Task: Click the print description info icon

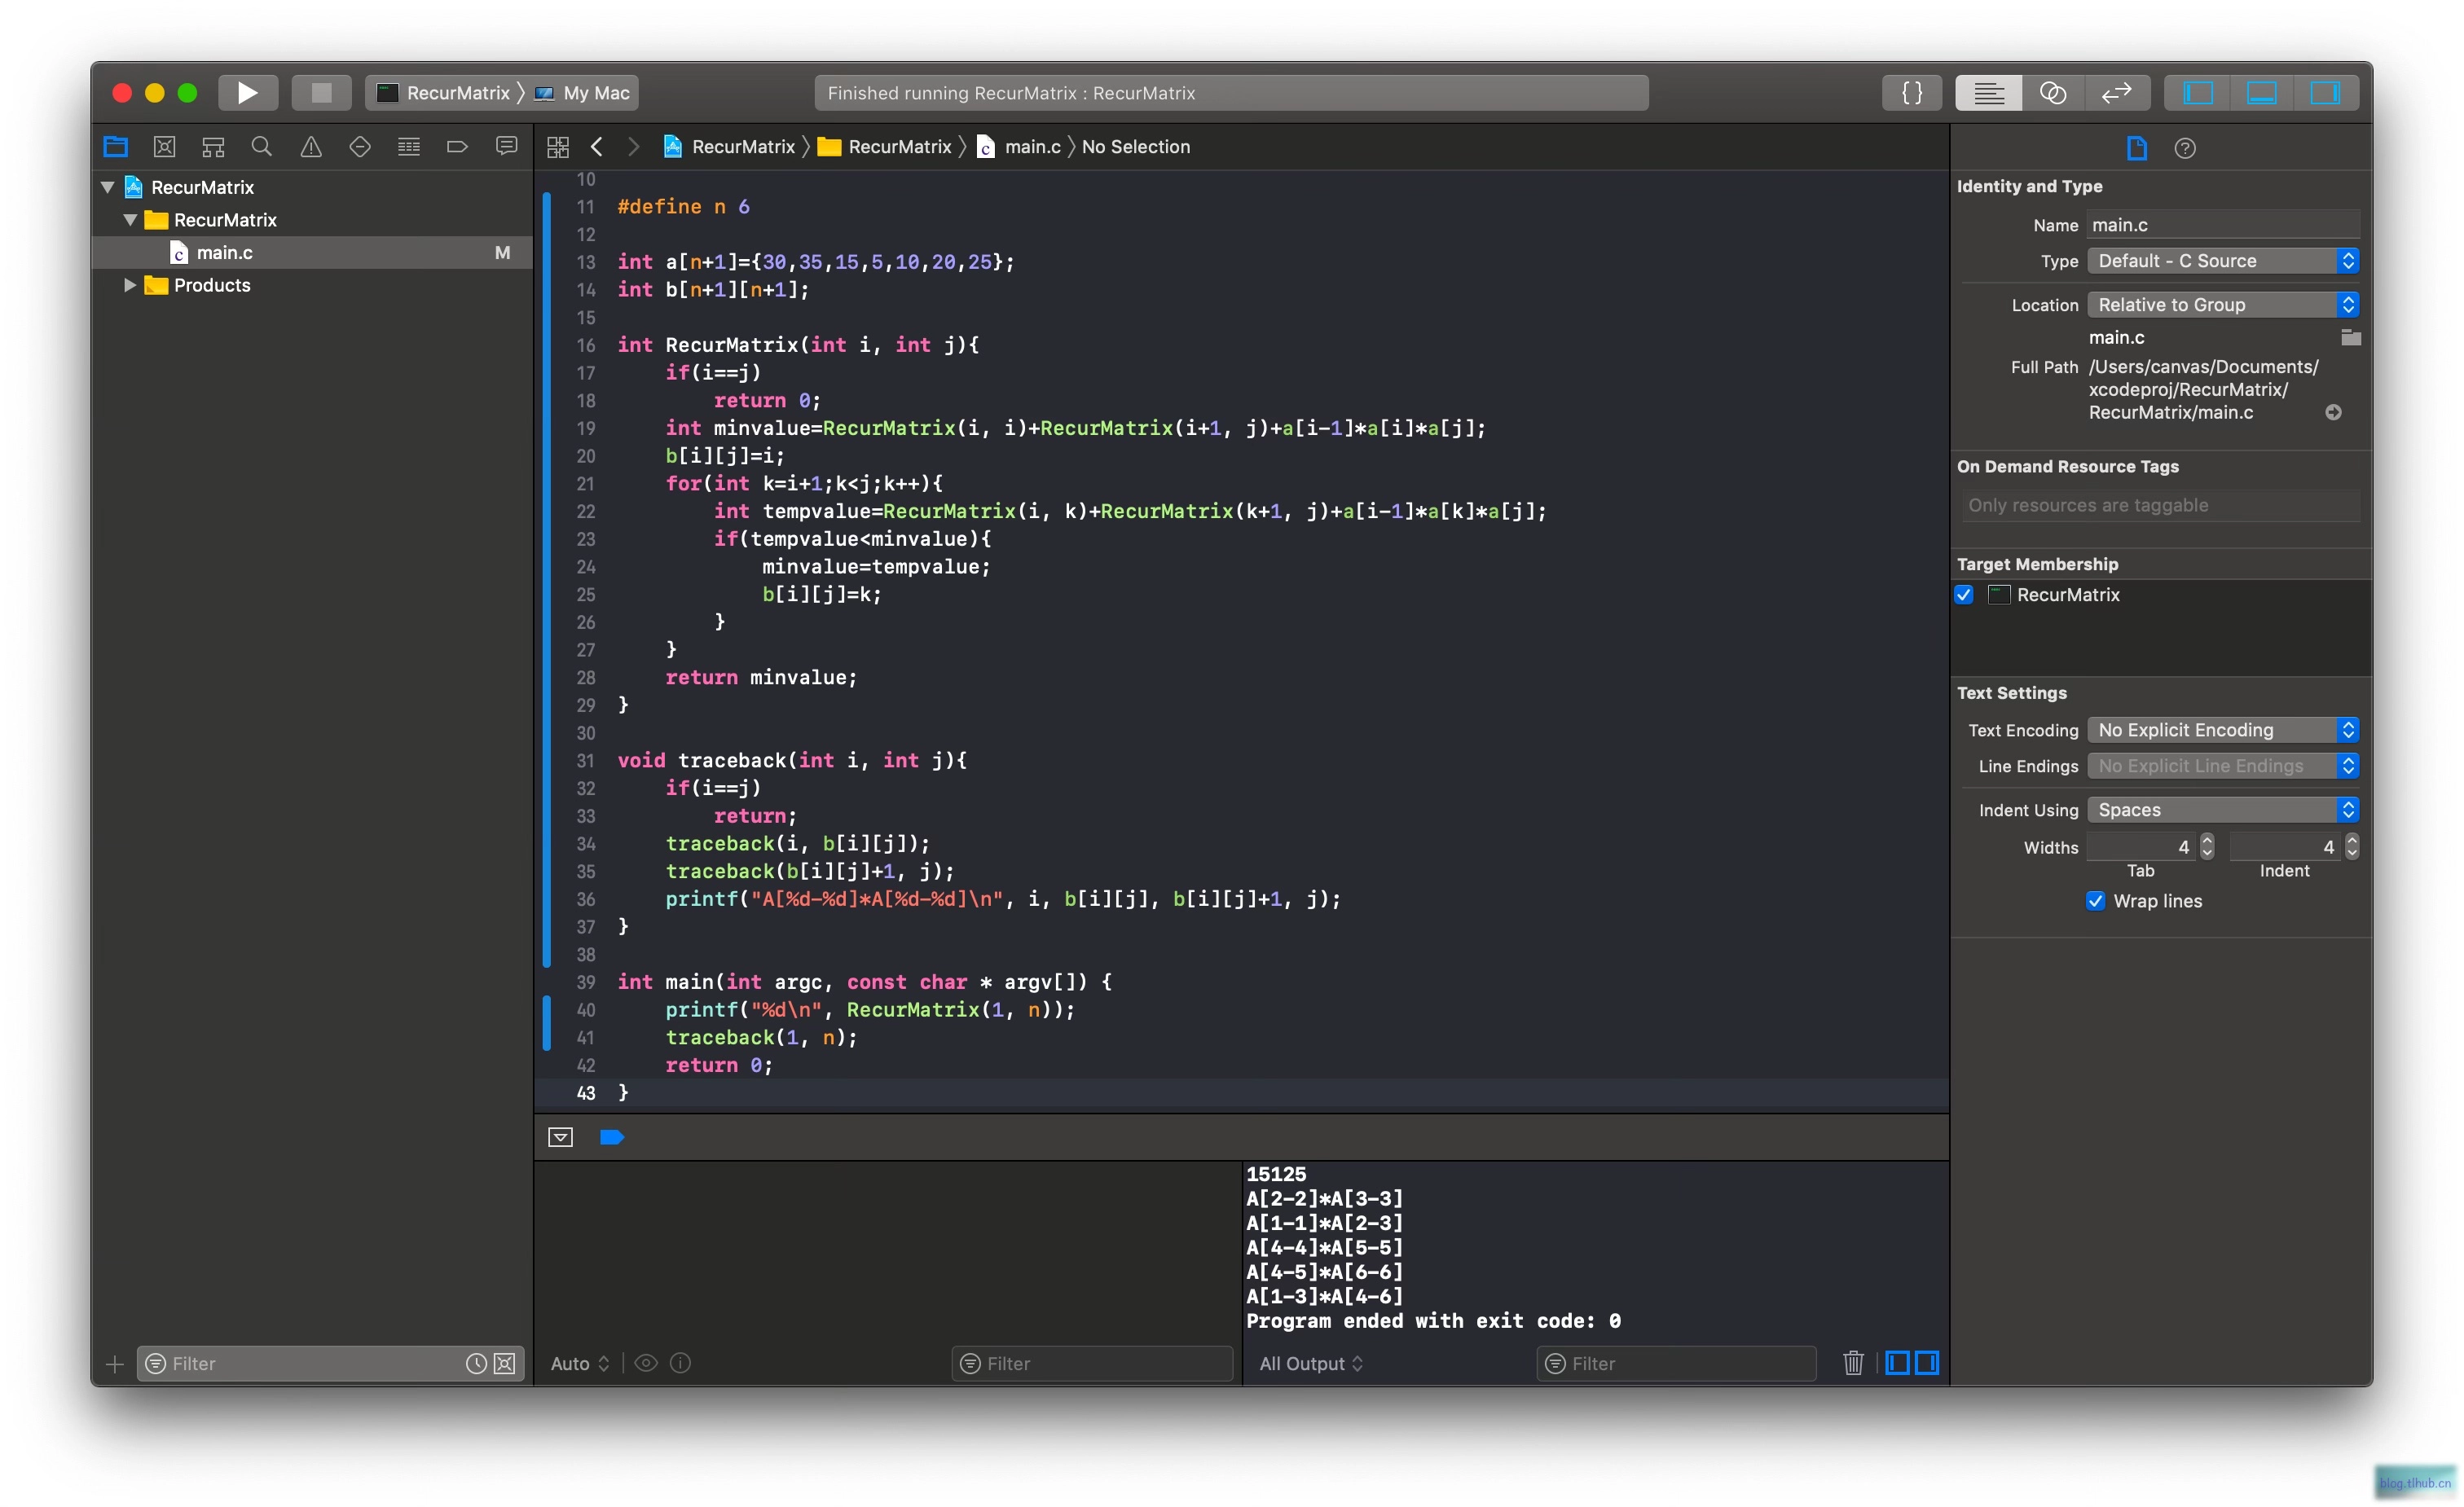Action: click(680, 1363)
